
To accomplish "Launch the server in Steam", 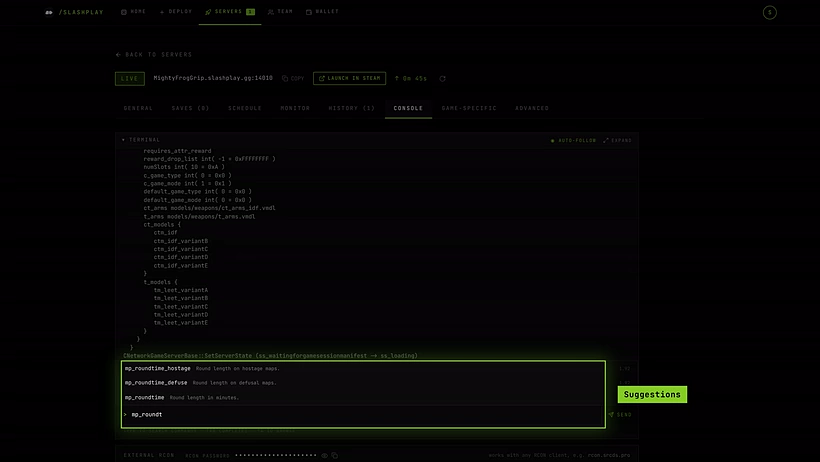I will pyautogui.click(x=349, y=78).
